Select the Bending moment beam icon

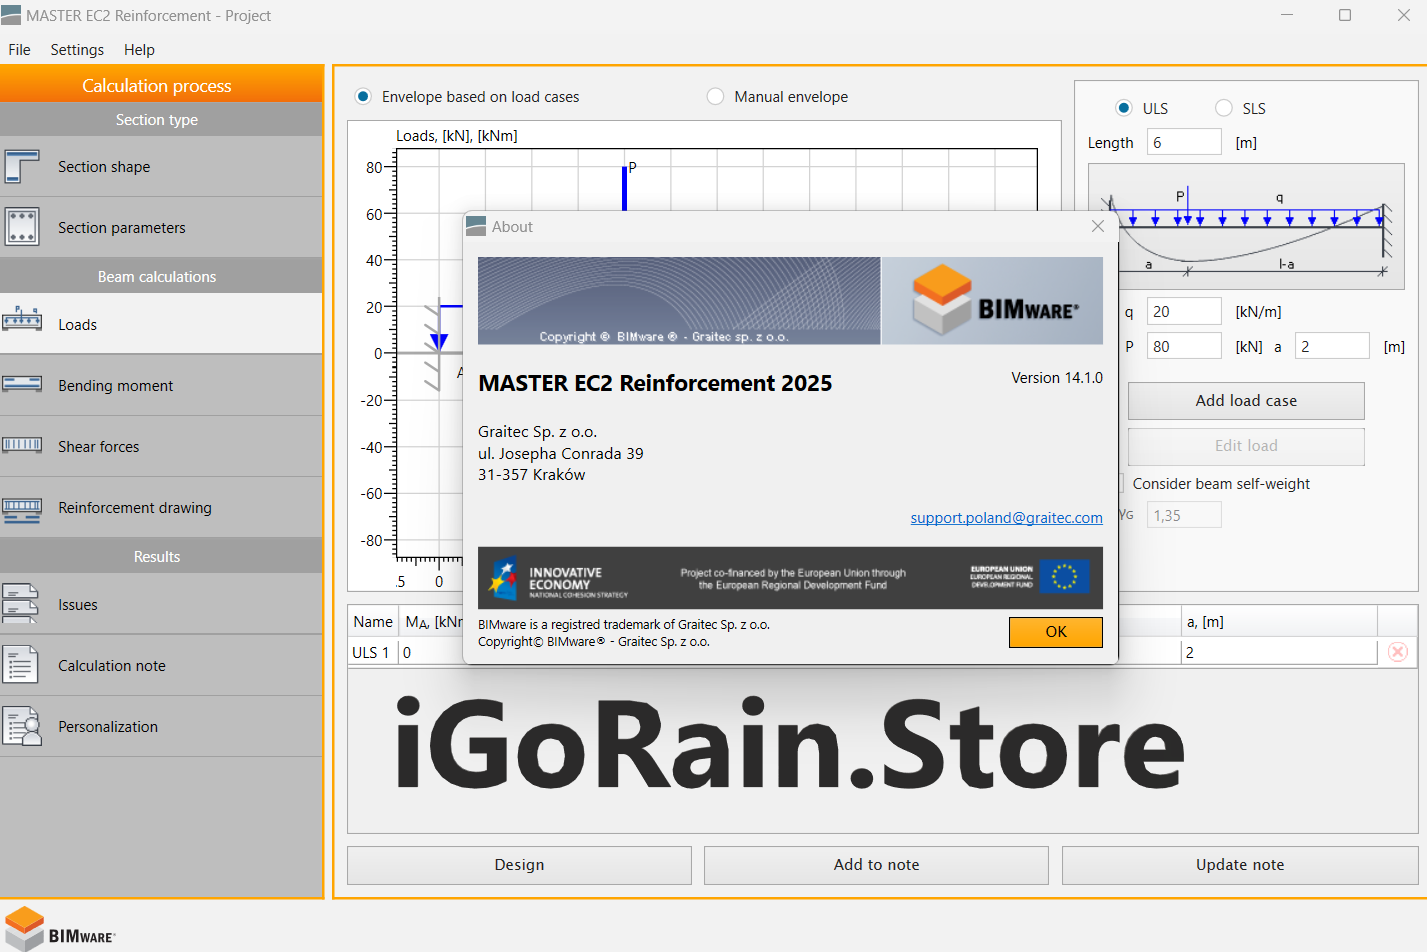coord(22,385)
